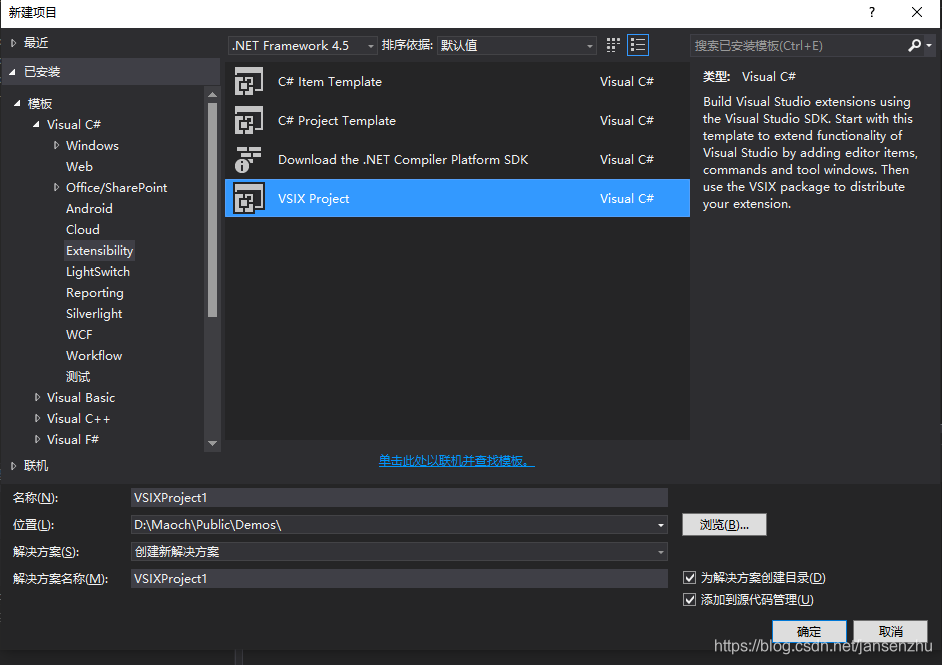The image size is (942, 665).
Task: Select Reporting template category
Action: pos(95,293)
